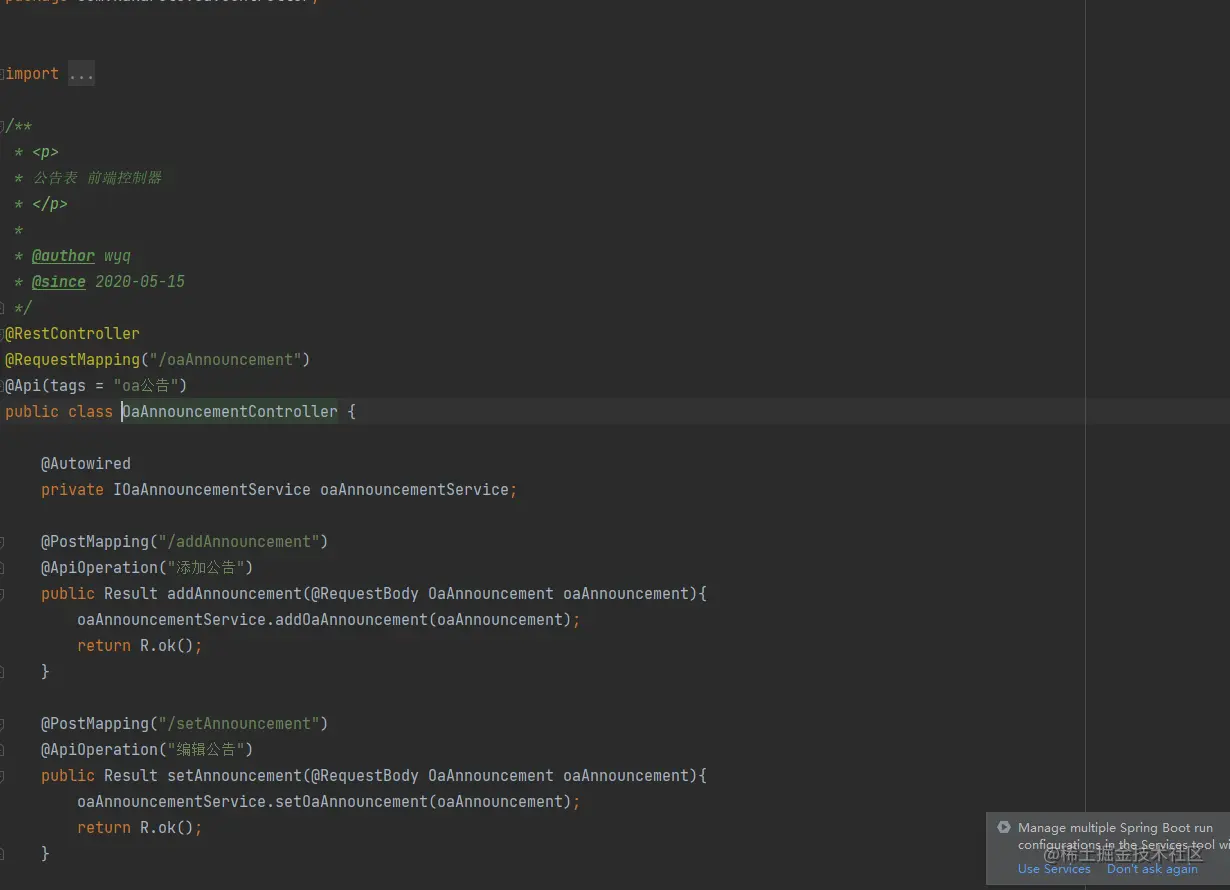Click the "oa公告" tags string

[x=146, y=386]
